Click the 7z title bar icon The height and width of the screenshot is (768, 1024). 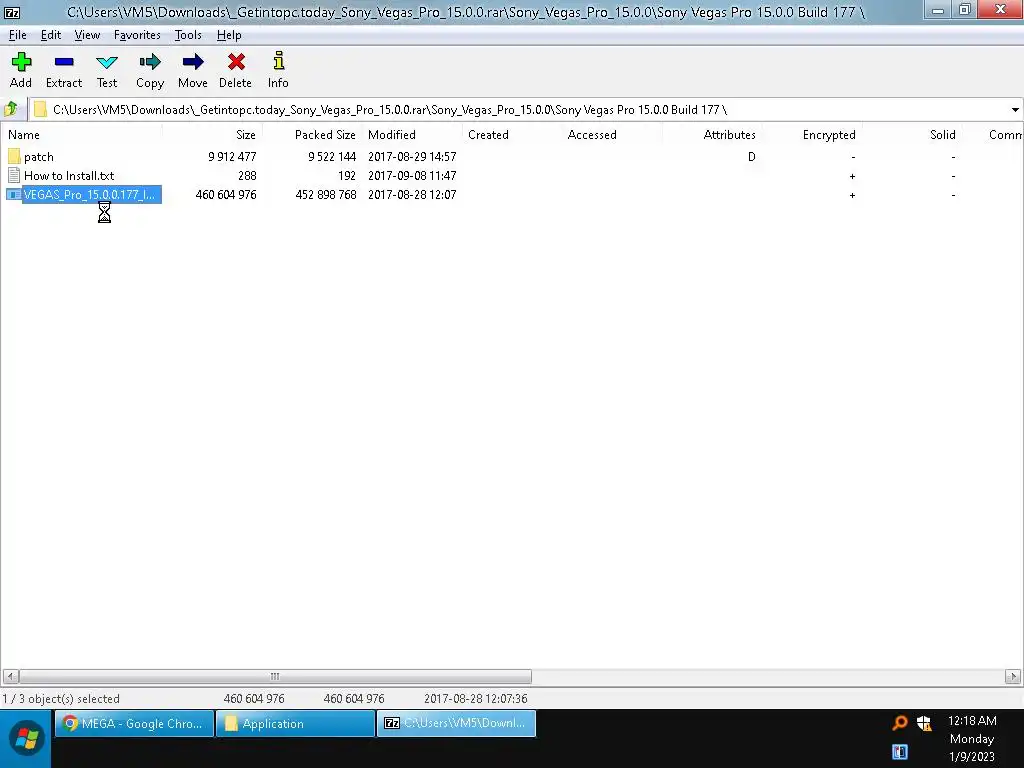(x=12, y=12)
